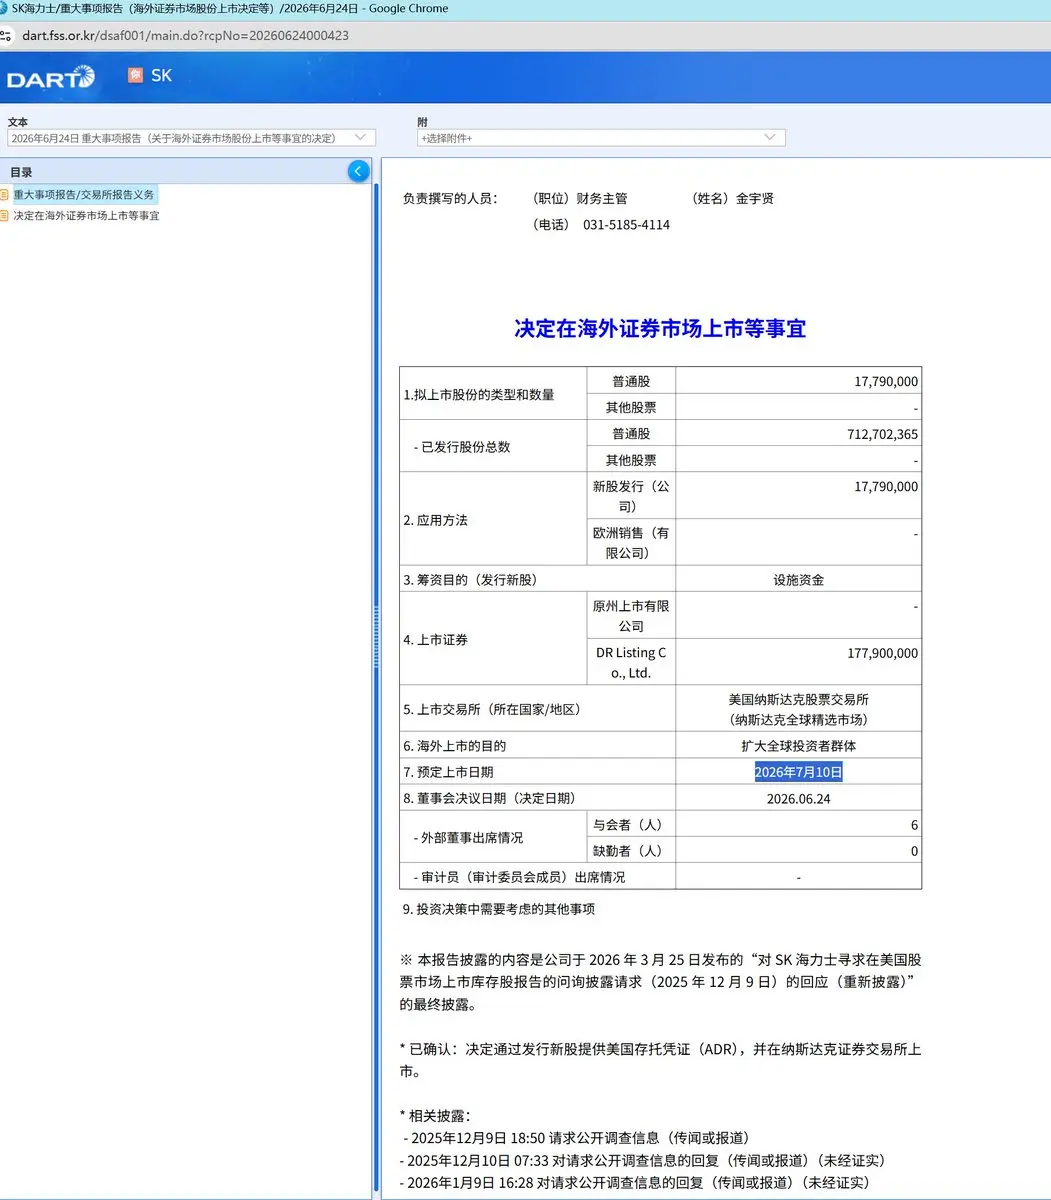
Task: Open the site info icon in address bar
Action: [x=6, y=35]
